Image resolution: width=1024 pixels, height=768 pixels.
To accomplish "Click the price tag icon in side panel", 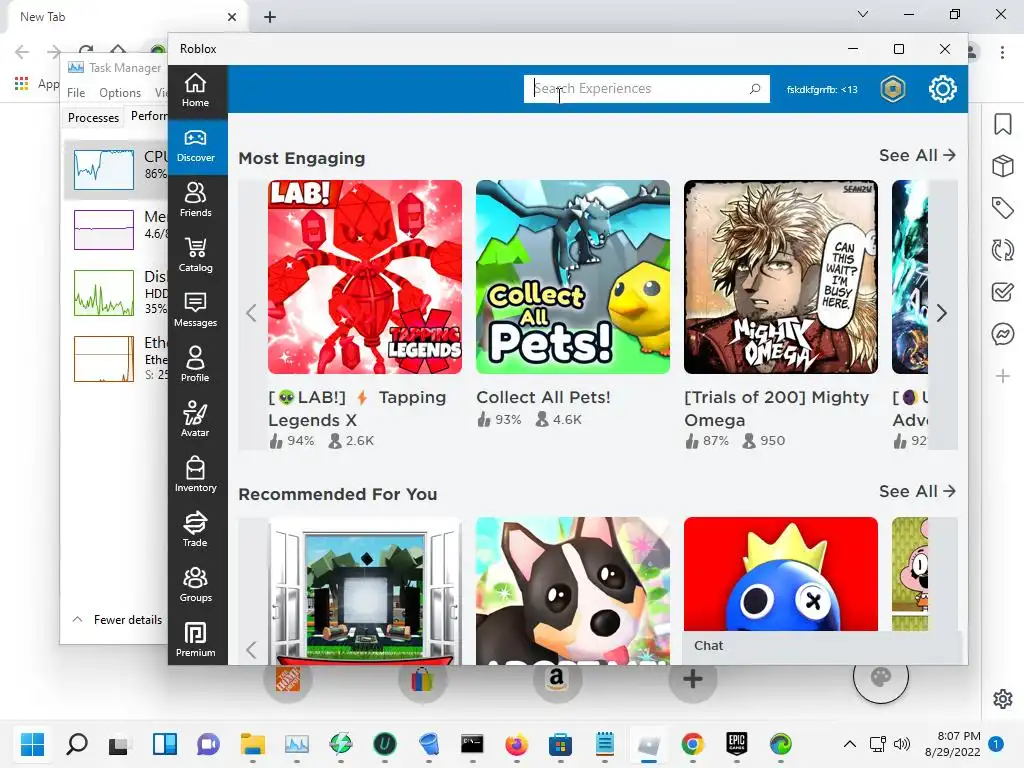I will click(x=1002, y=208).
